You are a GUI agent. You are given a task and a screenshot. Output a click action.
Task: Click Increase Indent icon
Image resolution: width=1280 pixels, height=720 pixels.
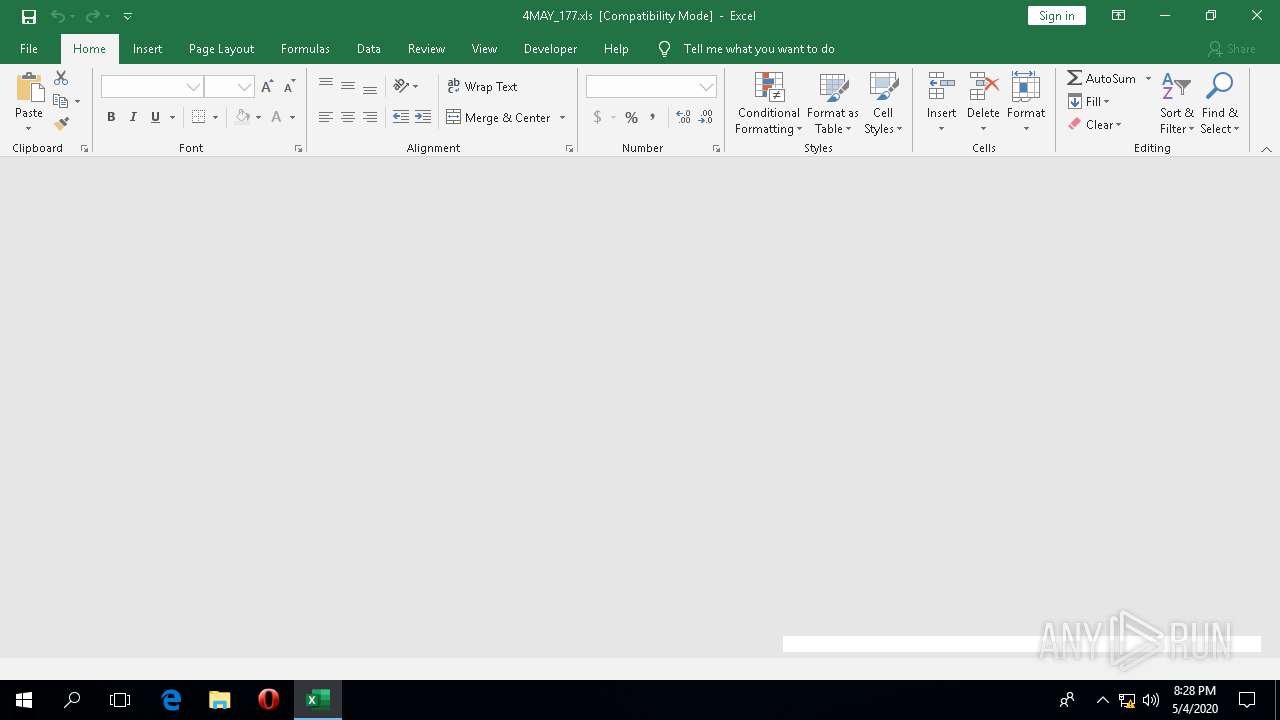point(423,117)
